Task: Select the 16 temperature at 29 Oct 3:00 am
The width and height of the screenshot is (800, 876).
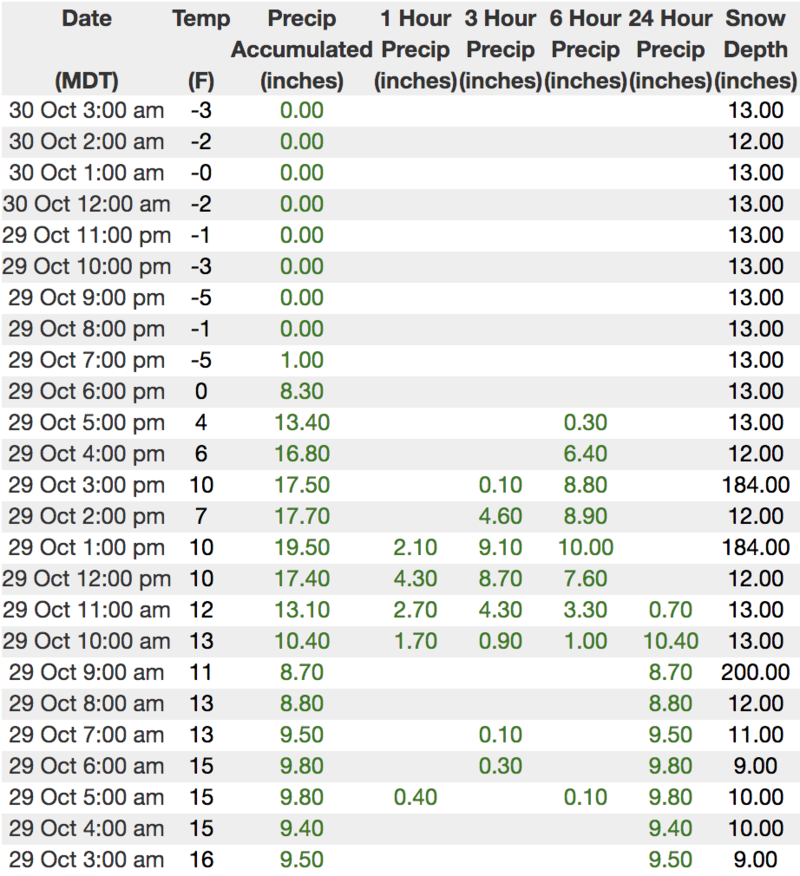Action: [201, 859]
